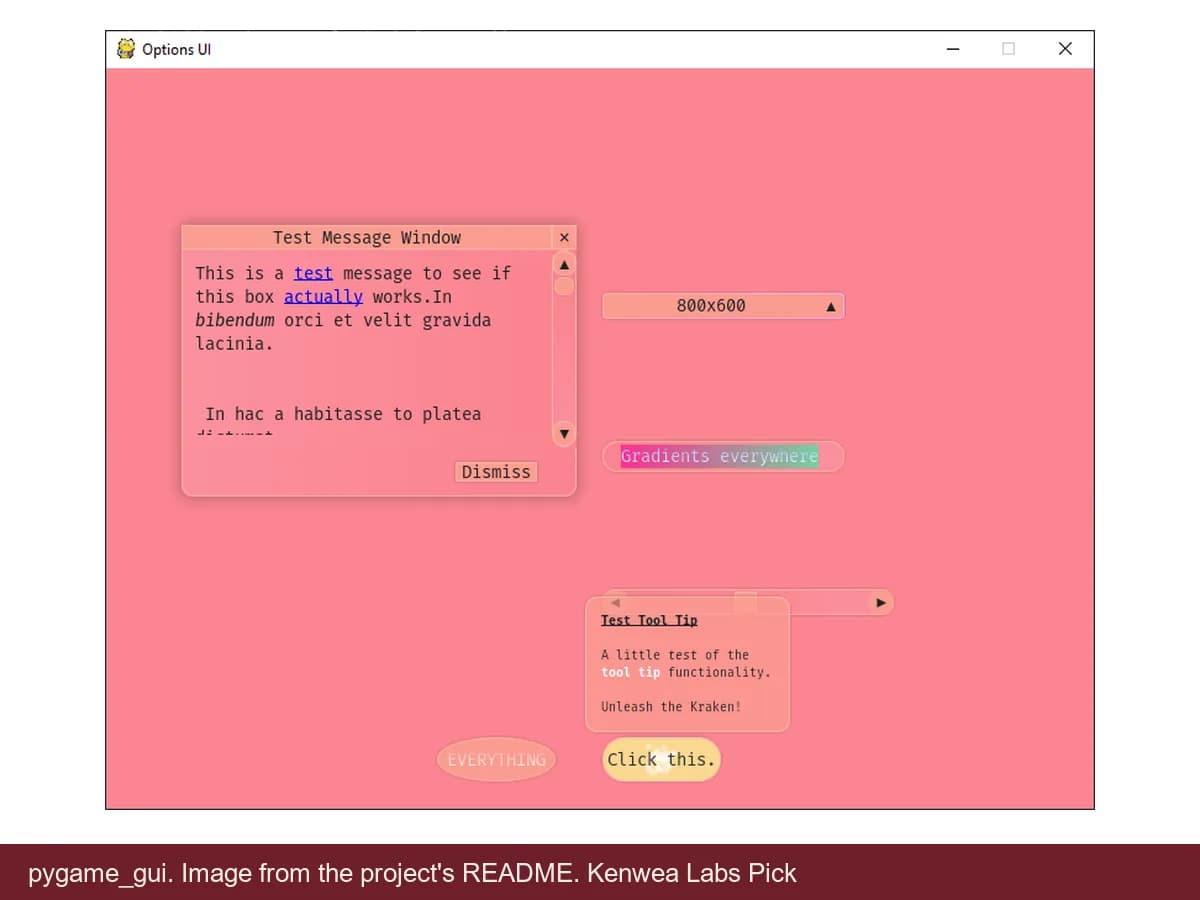Click the 'Gradients everywhere' button
The image size is (1200, 900).
click(x=723, y=456)
